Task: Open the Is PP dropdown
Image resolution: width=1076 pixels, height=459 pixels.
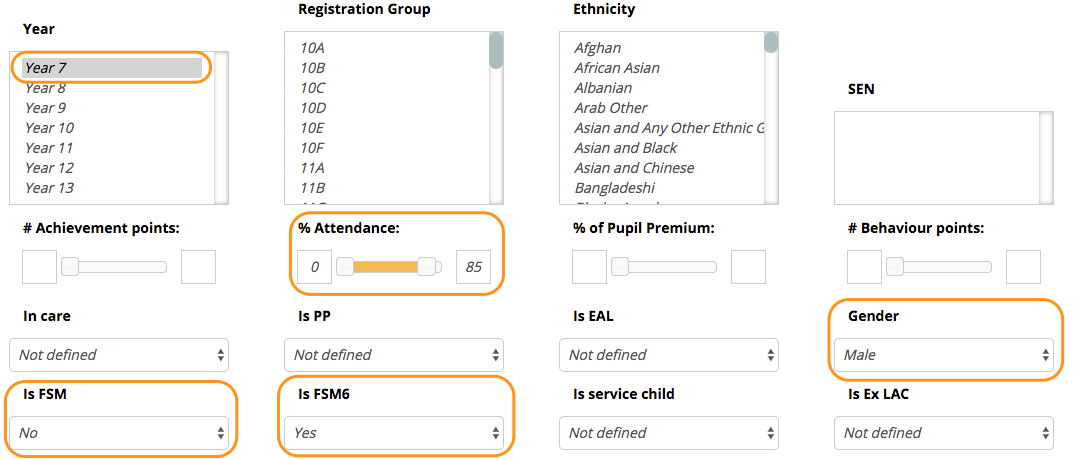Action: 394,355
